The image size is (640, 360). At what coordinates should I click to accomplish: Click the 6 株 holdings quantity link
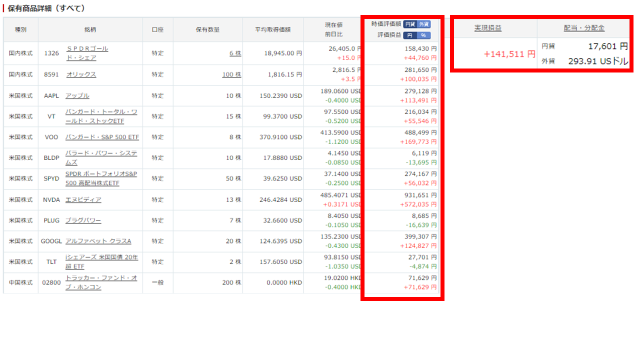click(235, 53)
